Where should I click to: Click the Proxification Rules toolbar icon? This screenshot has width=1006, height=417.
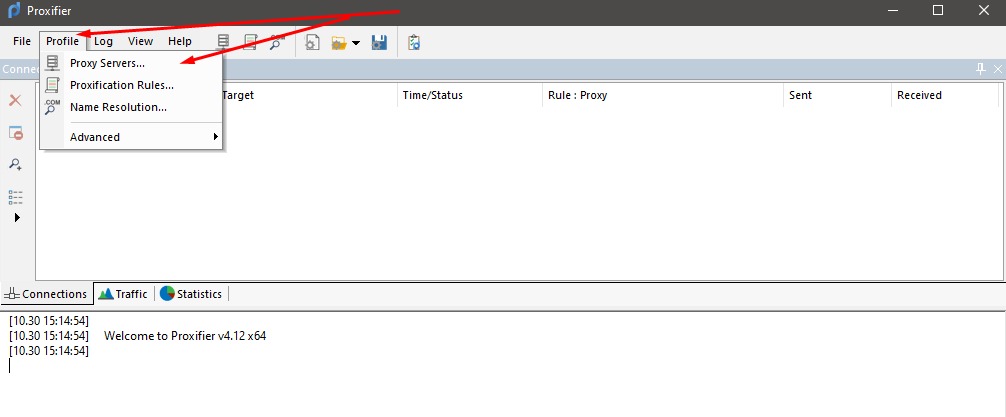click(x=250, y=42)
